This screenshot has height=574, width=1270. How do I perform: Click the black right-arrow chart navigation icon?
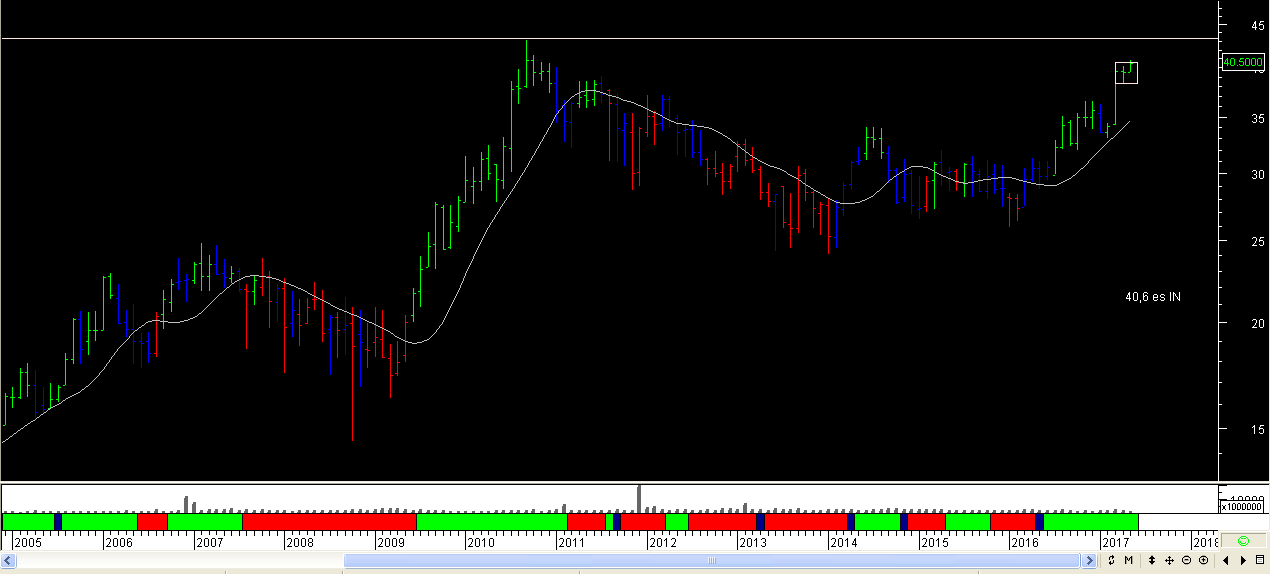(1242, 560)
